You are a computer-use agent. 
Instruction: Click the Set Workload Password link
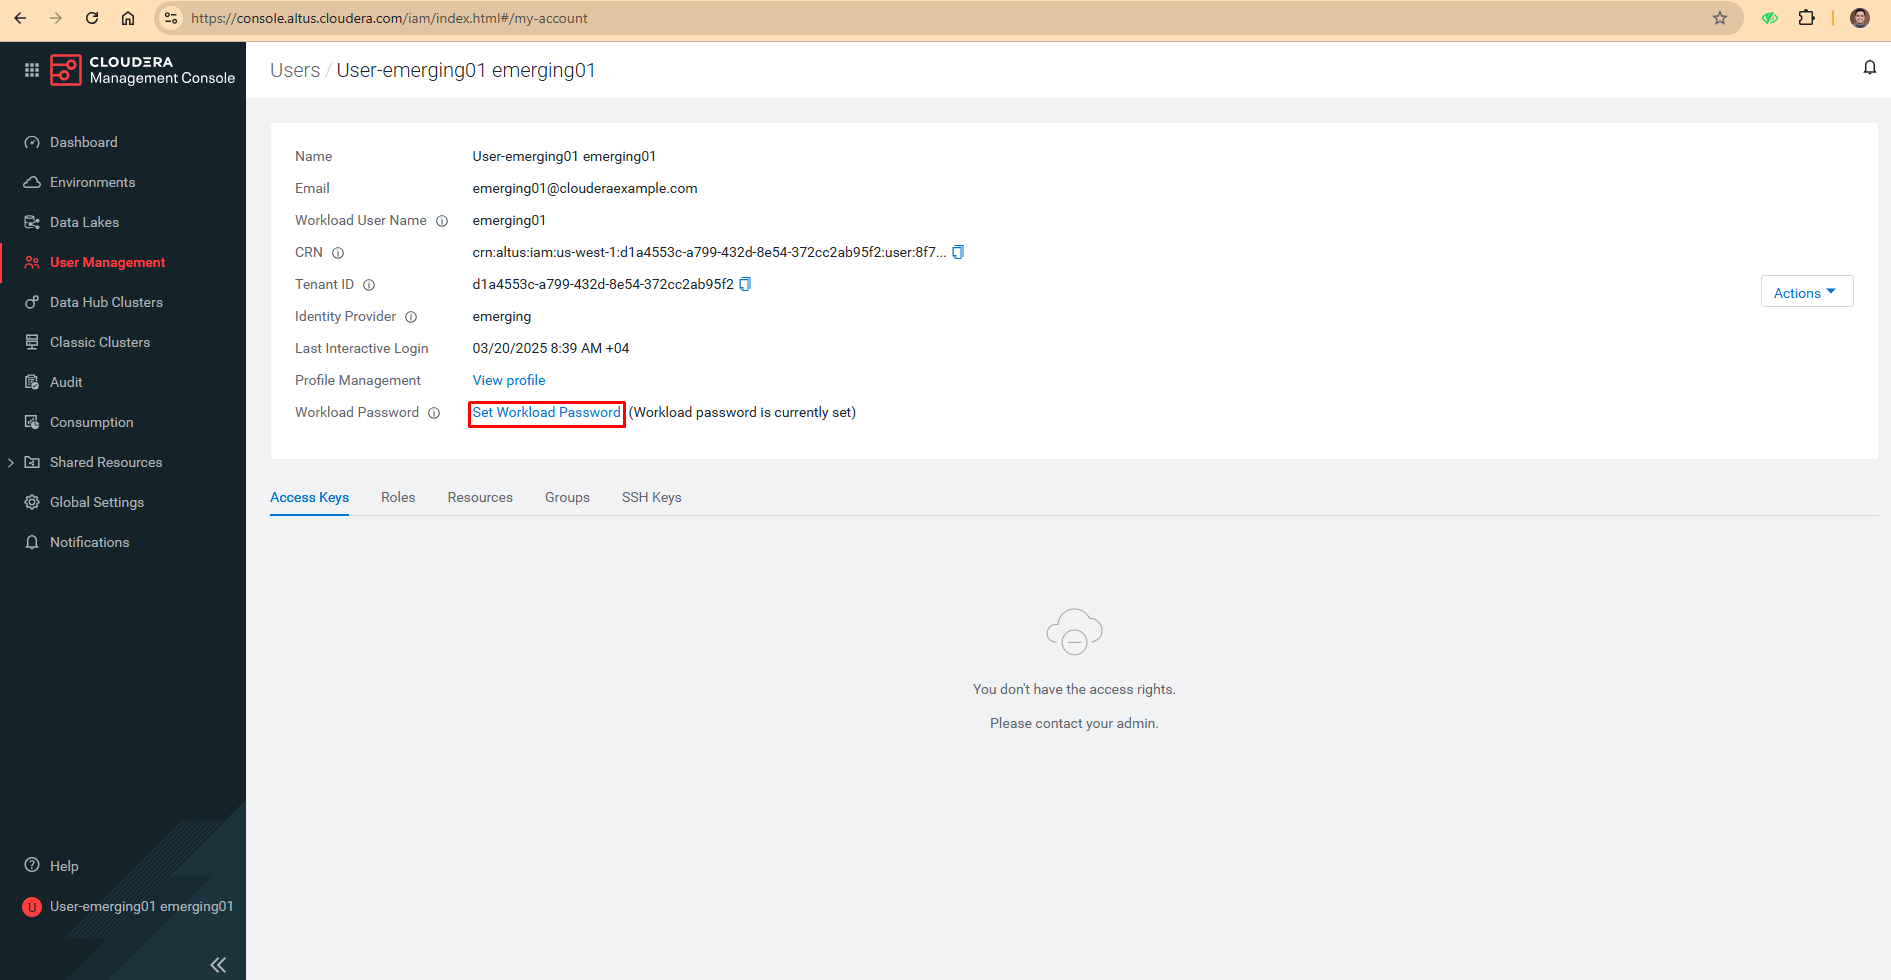(546, 412)
